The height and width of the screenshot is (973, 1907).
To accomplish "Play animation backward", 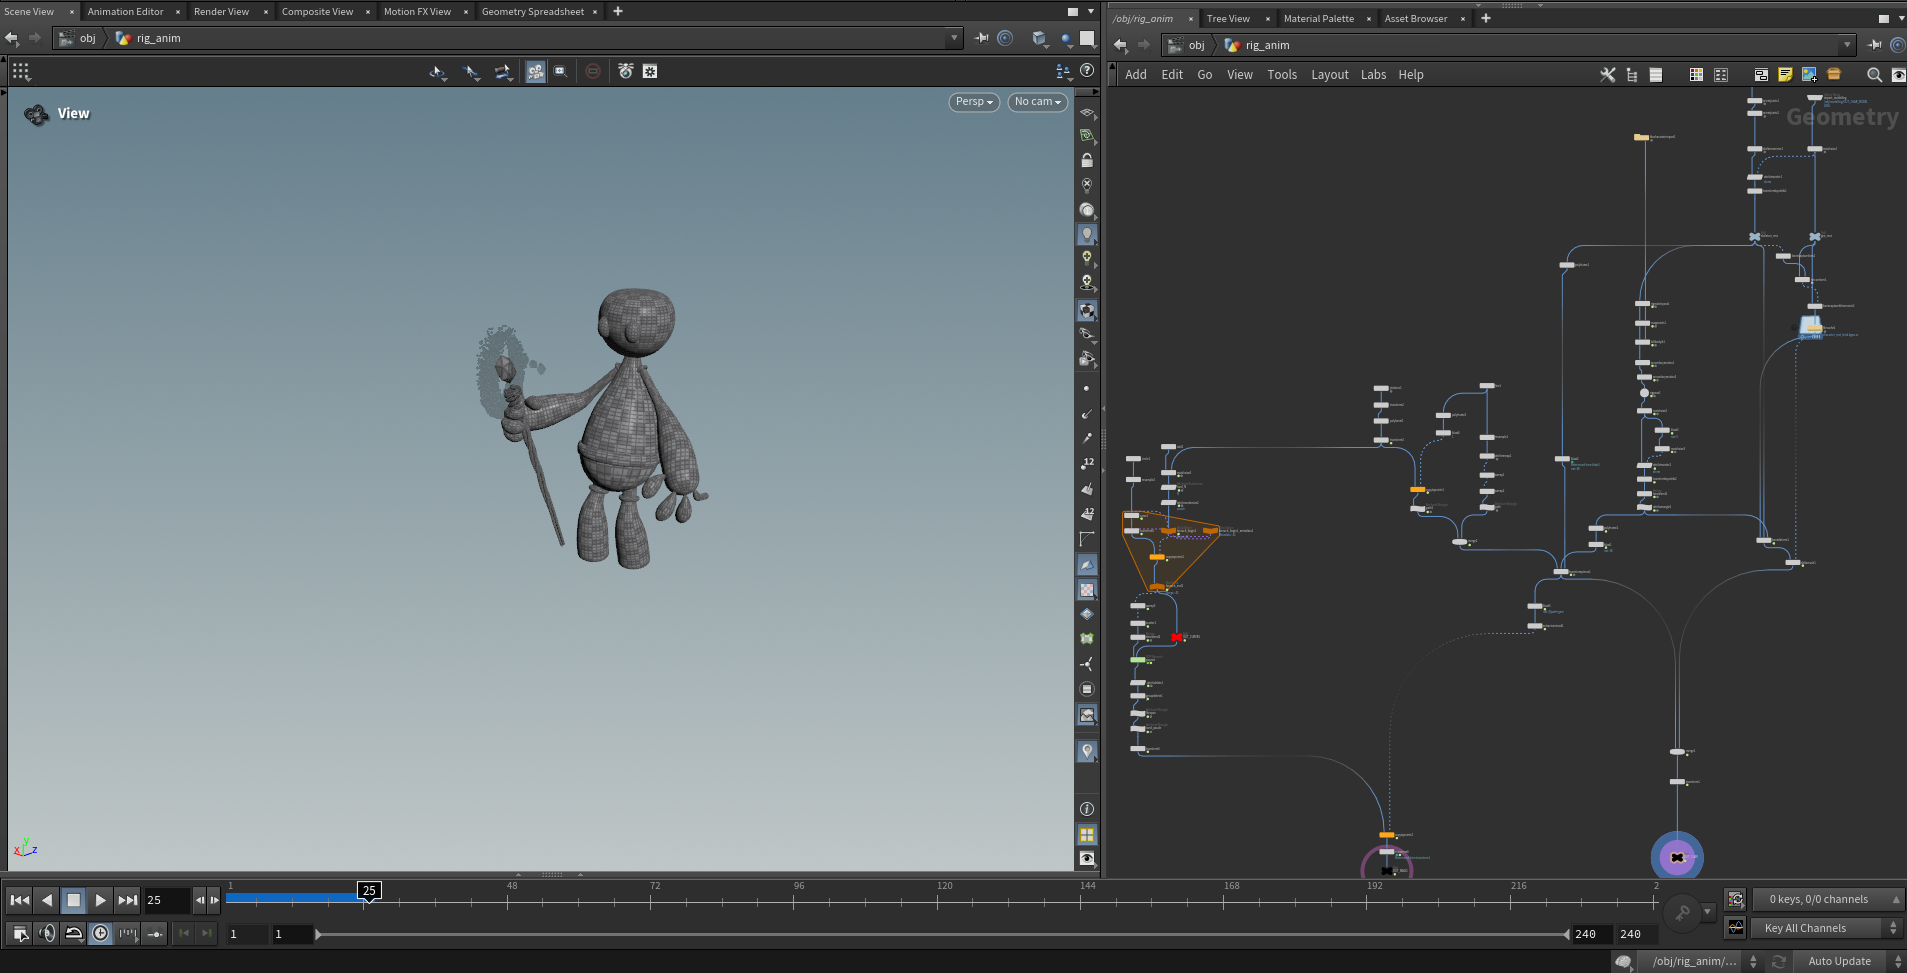I will (47, 900).
